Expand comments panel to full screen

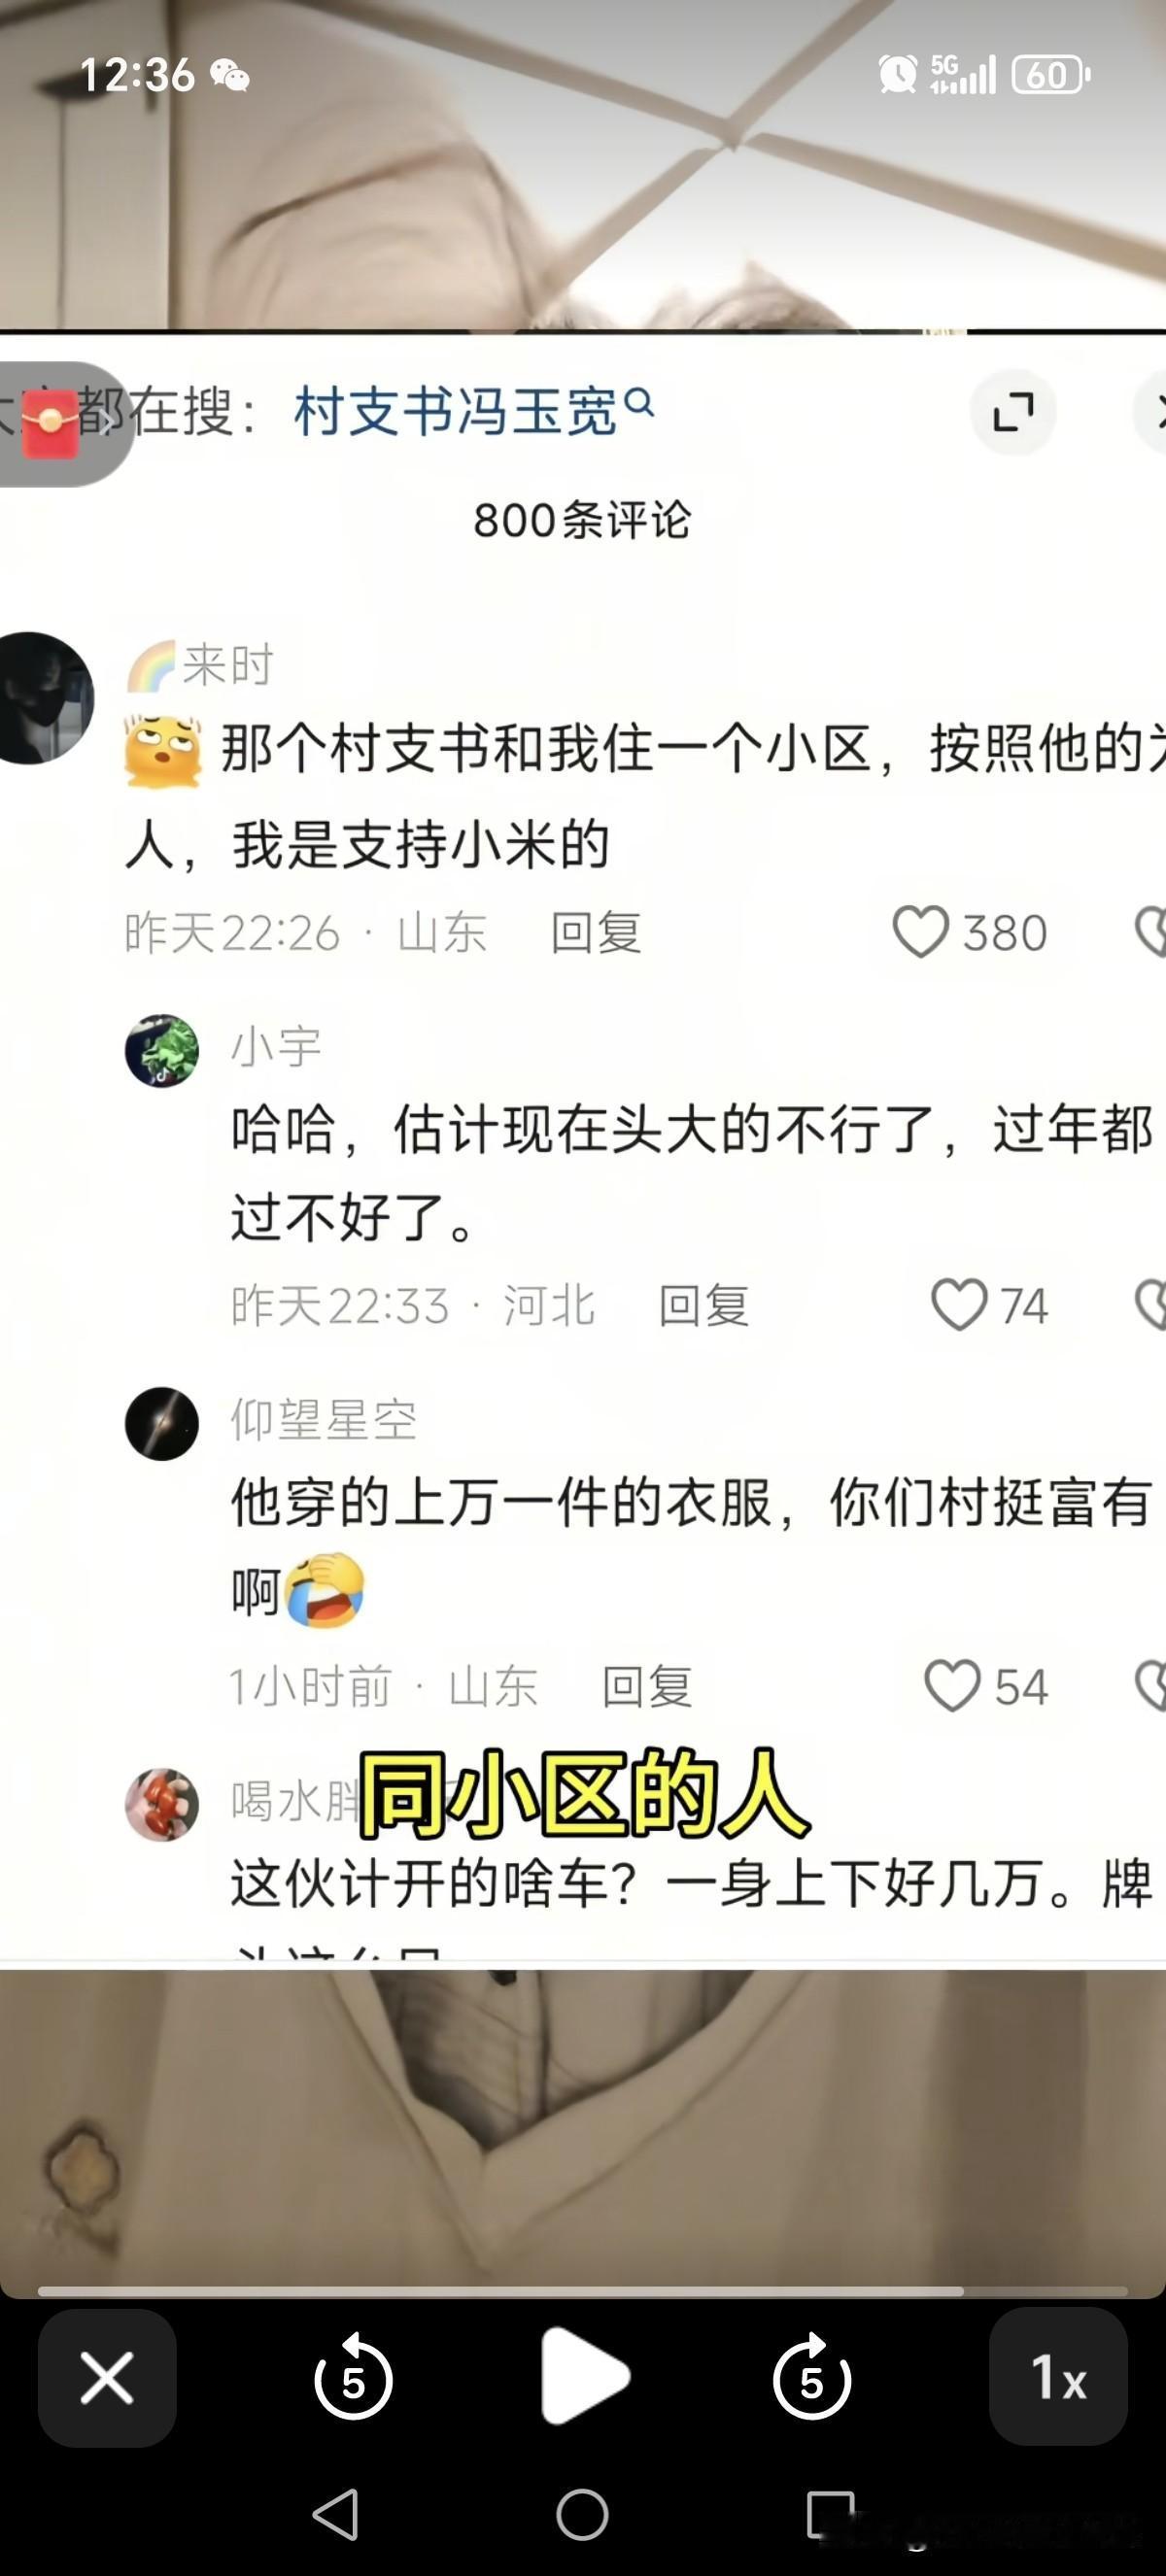tap(1013, 412)
